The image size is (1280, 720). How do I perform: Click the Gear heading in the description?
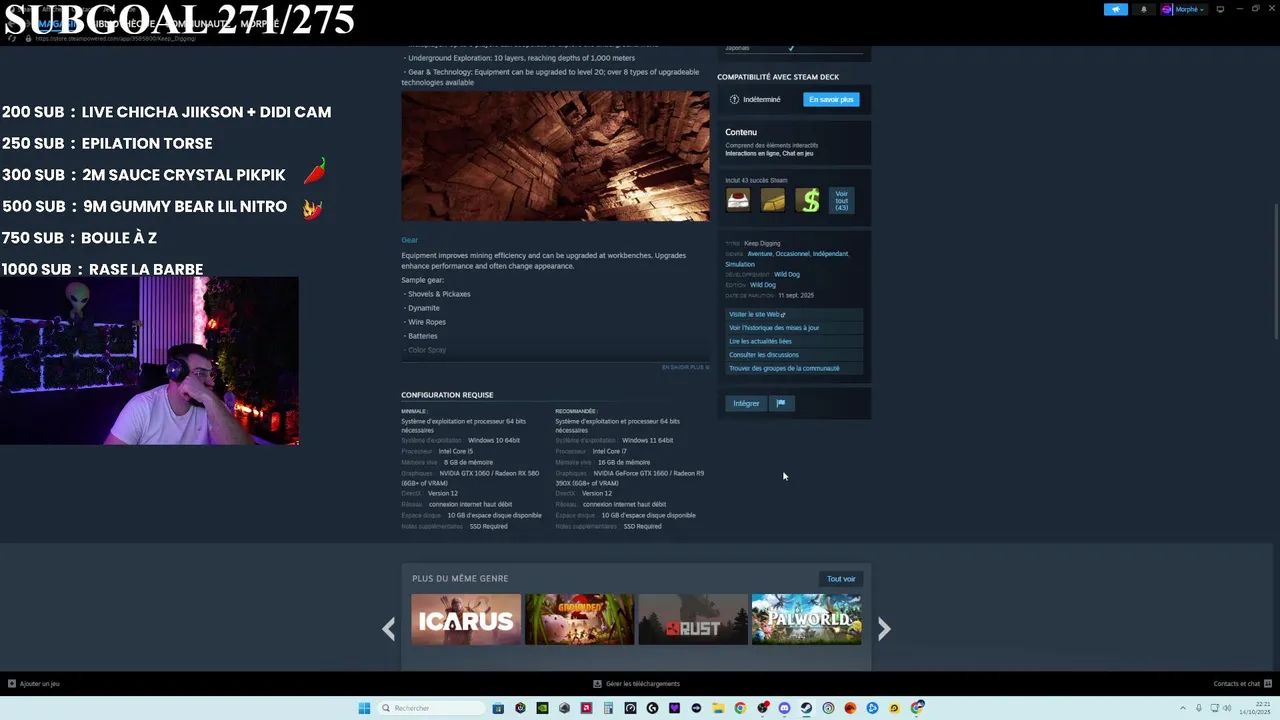click(410, 240)
